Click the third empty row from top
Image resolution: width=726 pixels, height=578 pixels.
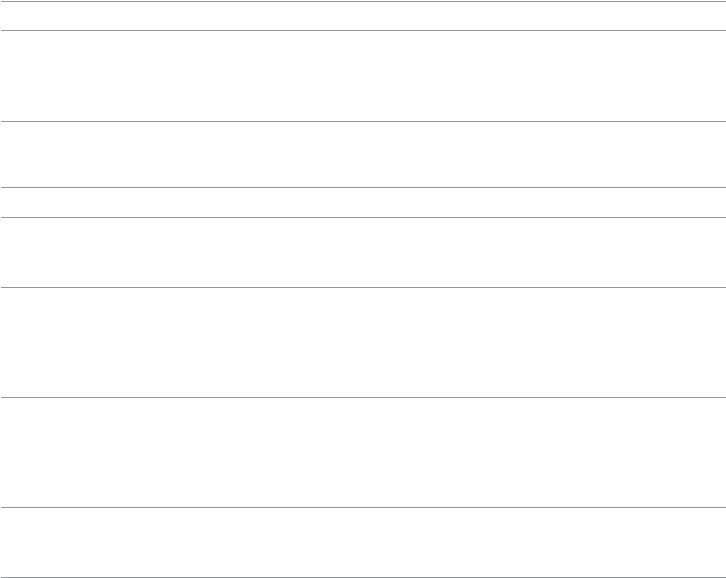pos(363,155)
